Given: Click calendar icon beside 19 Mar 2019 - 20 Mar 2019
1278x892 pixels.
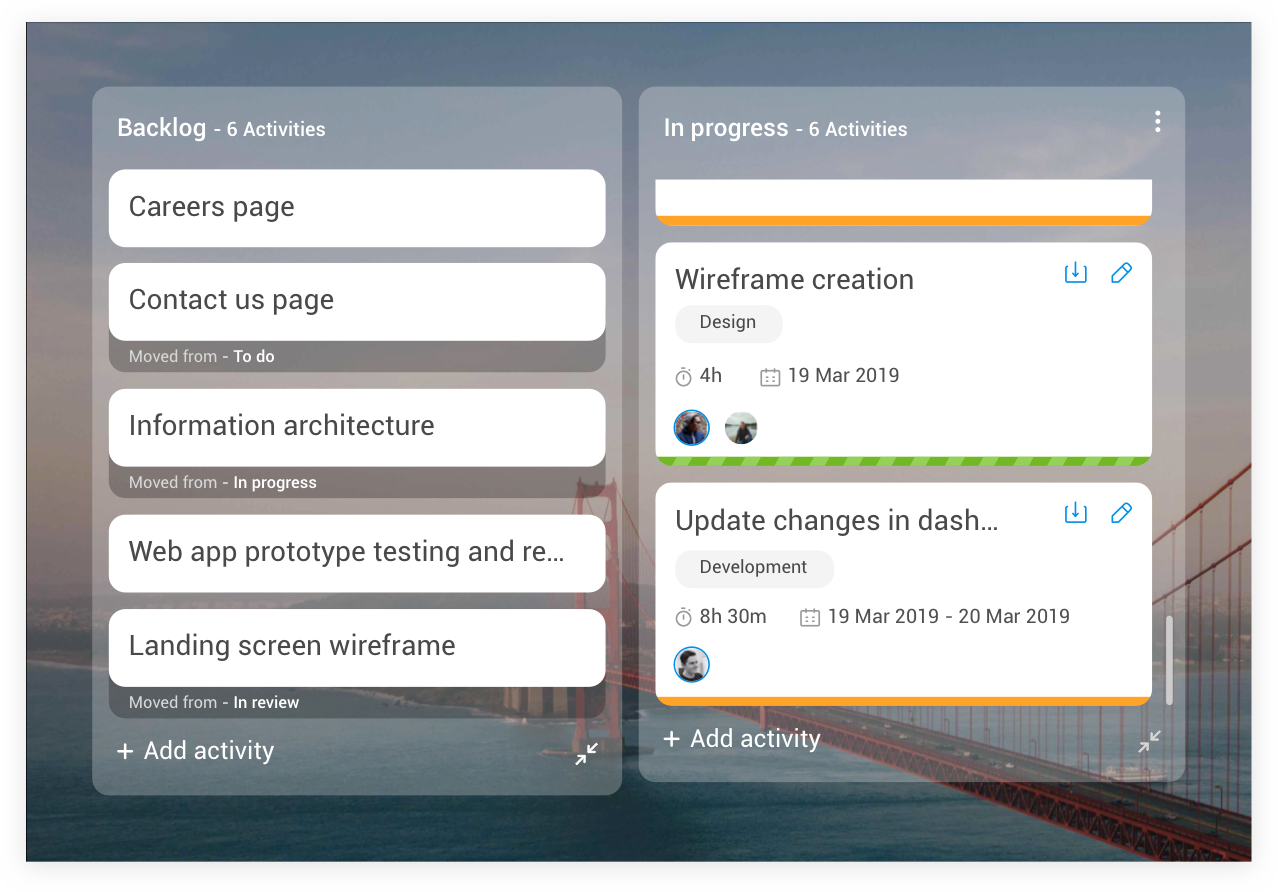Looking at the screenshot, I should (810, 617).
